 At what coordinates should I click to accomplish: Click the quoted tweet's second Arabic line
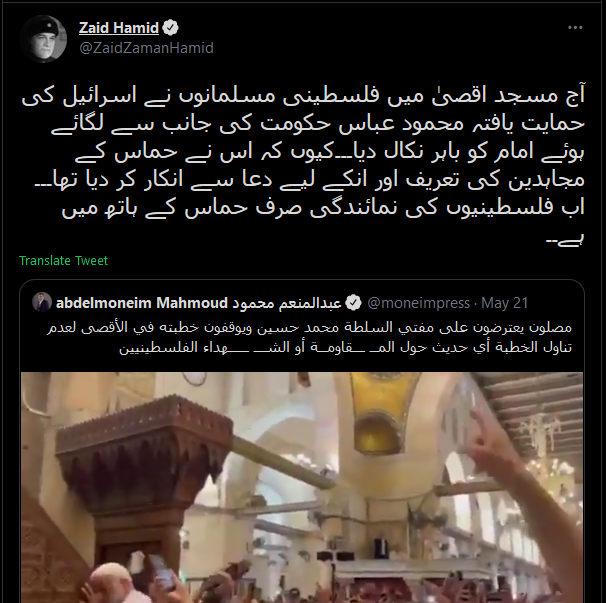click(x=345, y=347)
